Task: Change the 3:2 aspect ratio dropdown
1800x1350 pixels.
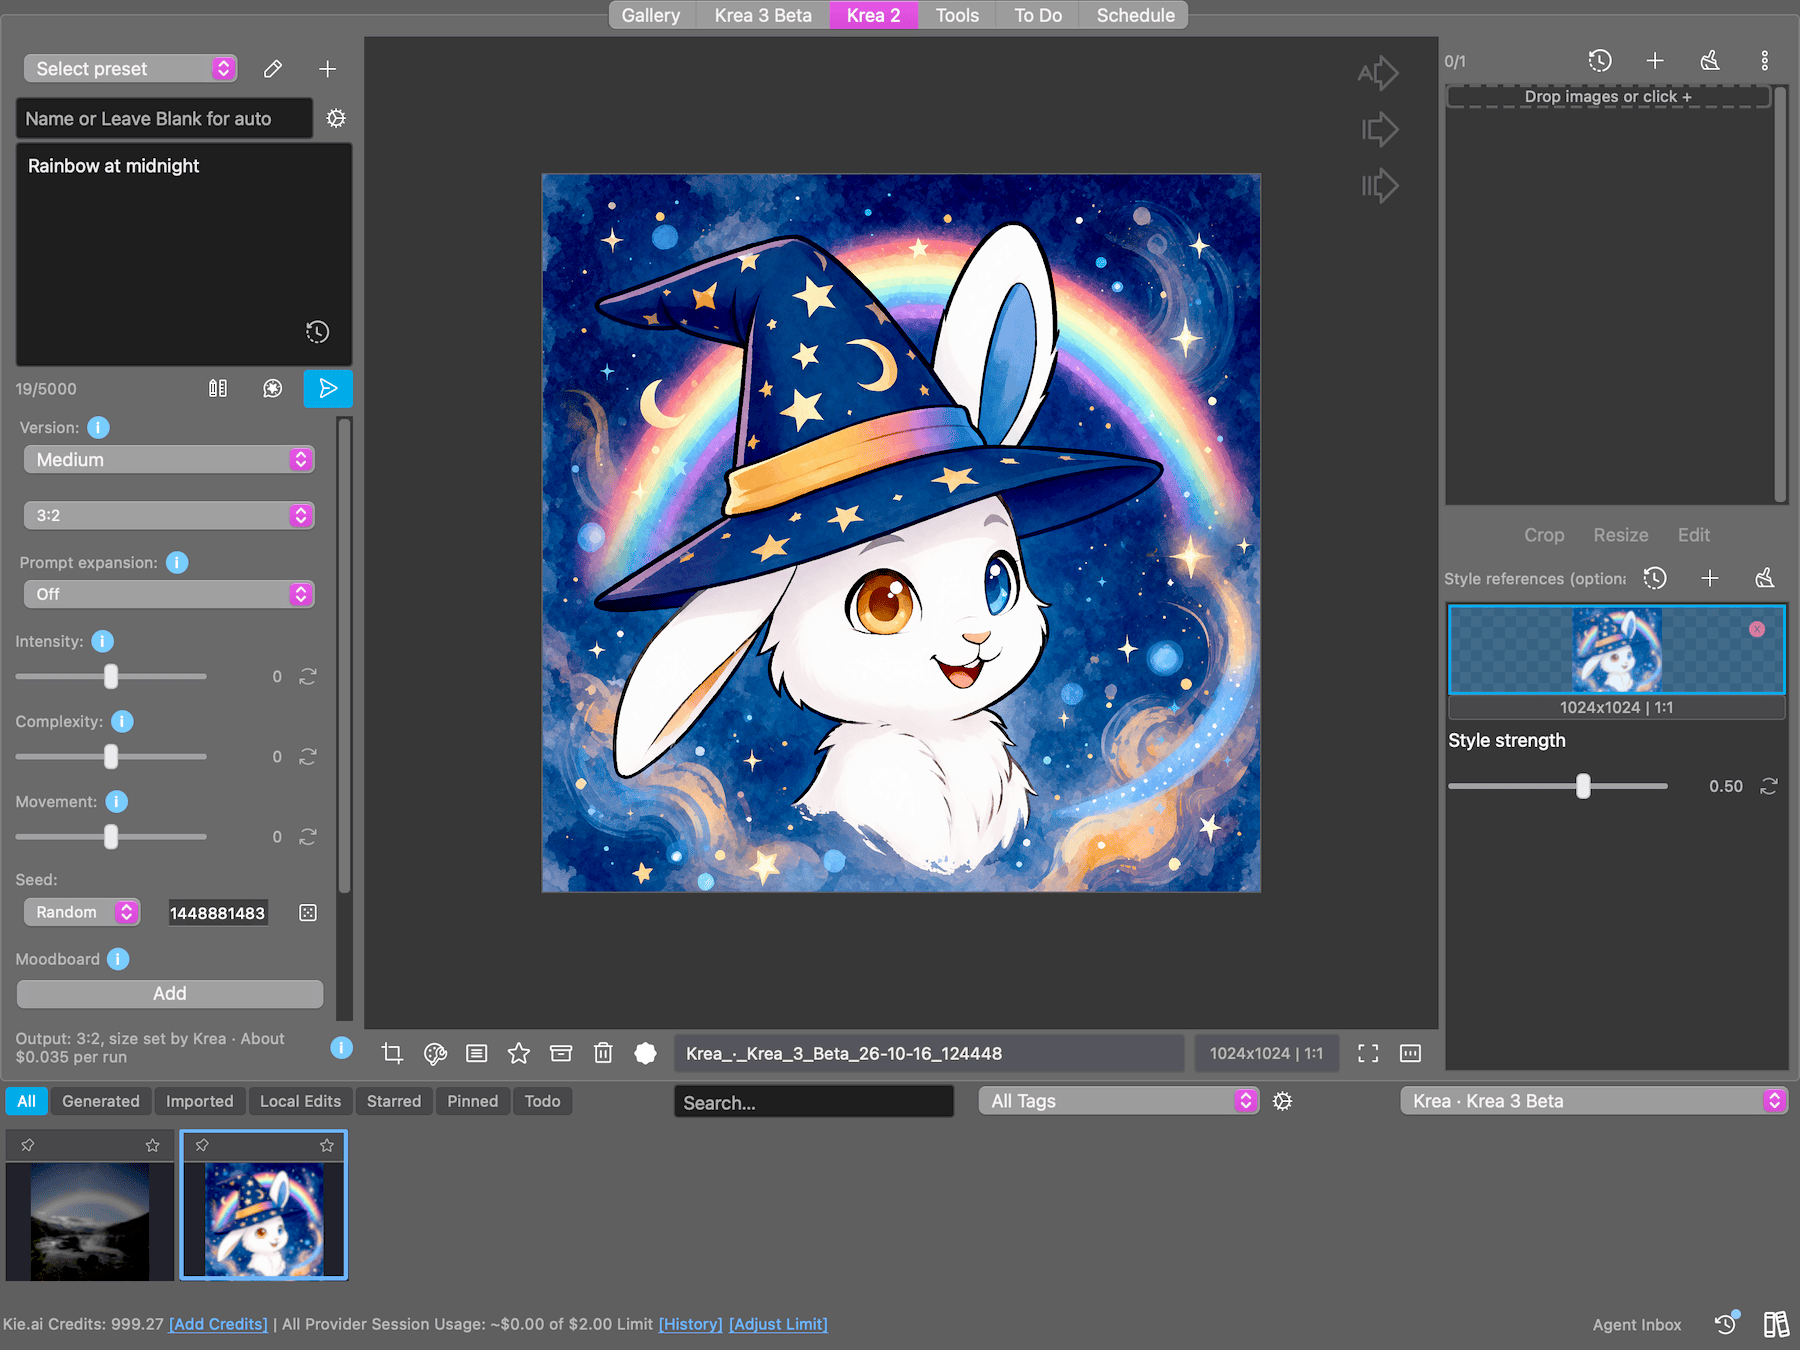Action: [169, 516]
